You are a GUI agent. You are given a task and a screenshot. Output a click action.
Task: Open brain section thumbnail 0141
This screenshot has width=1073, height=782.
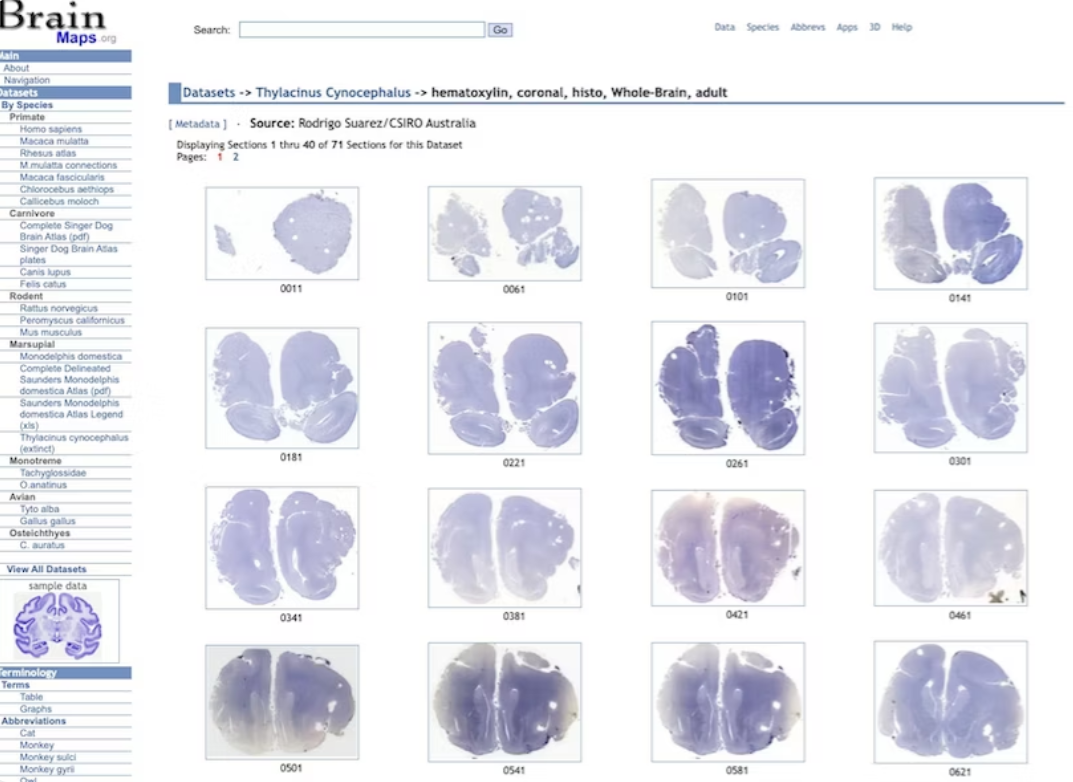click(x=950, y=234)
